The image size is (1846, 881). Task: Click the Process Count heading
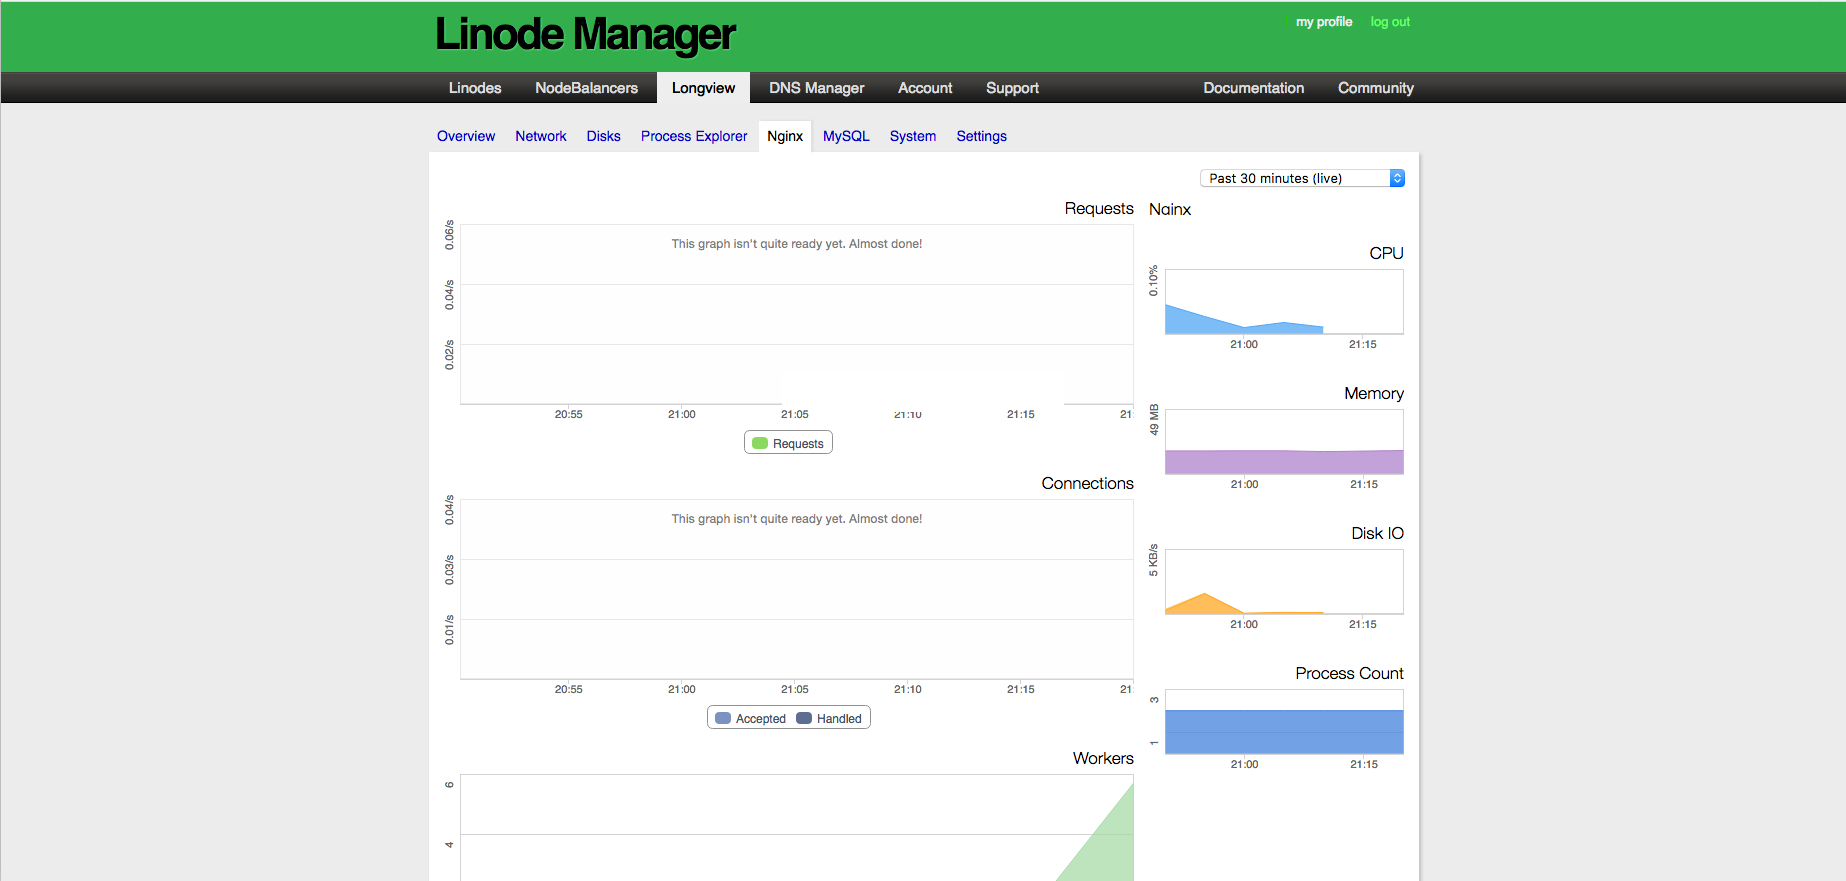pos(1349,673)
